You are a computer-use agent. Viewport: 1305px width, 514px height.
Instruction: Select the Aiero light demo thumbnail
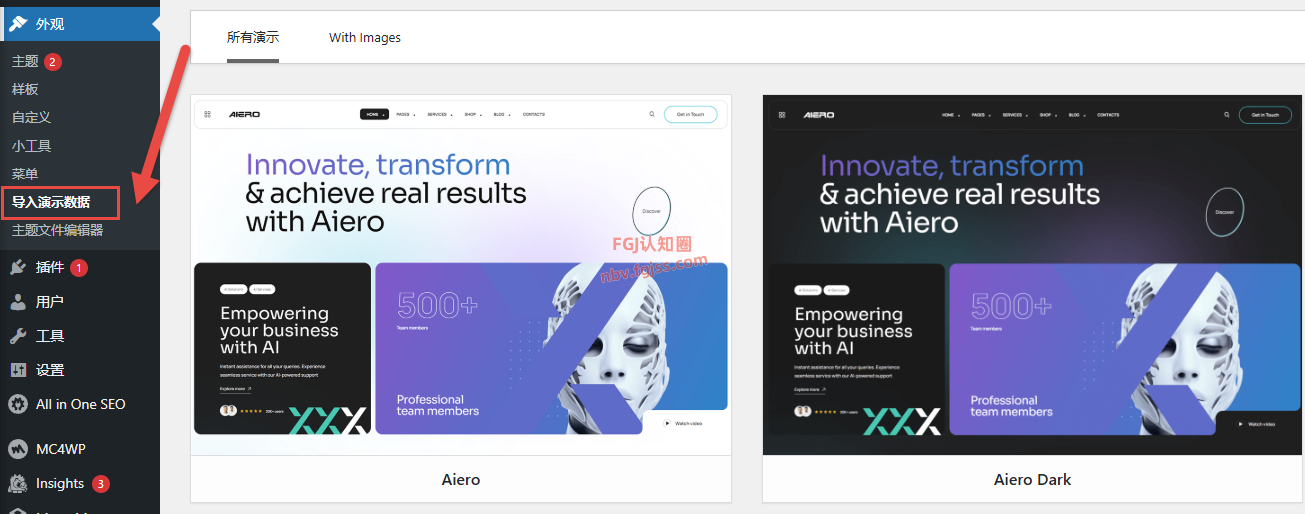pyautogui.click(x=461, y=275)
